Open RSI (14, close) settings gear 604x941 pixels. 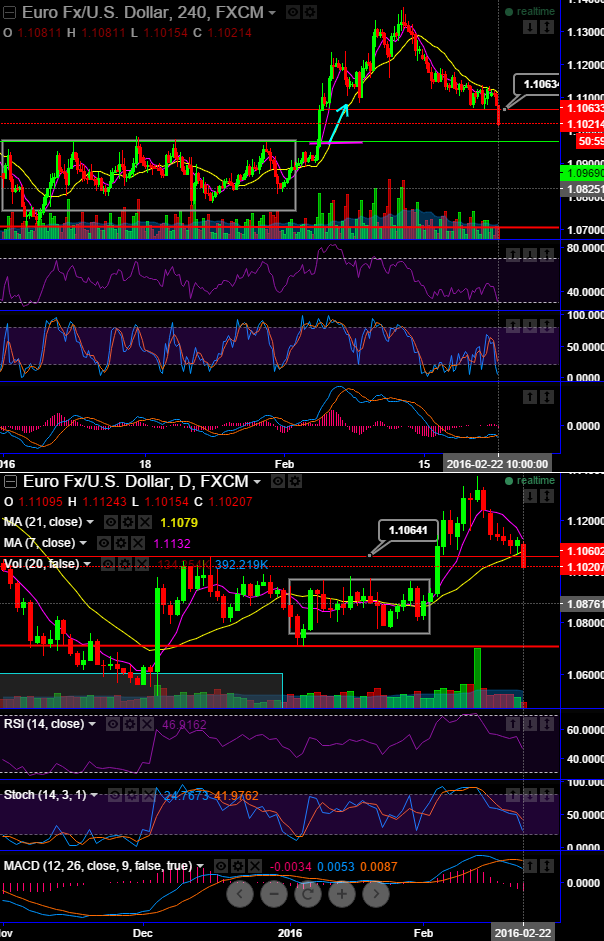click(130, 724)
